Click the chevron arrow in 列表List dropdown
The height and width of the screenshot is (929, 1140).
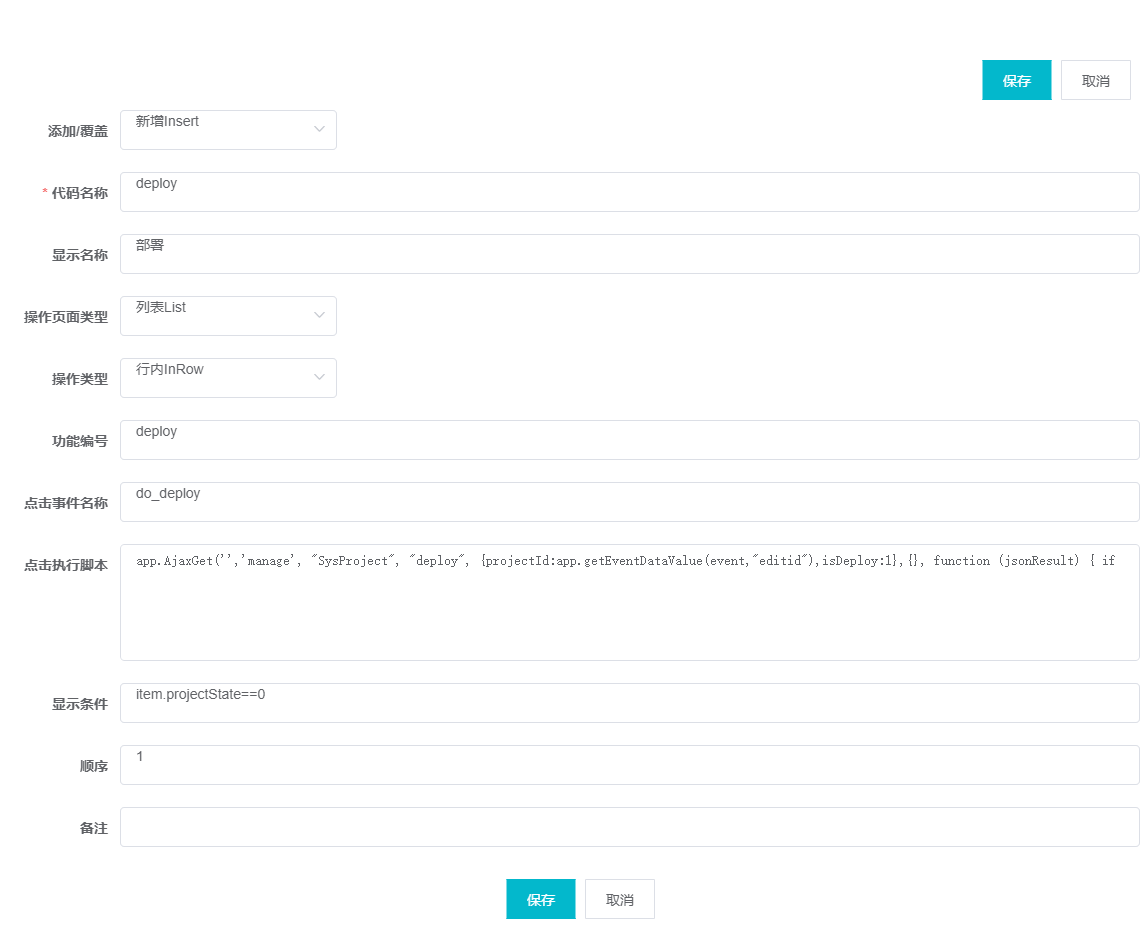pos(319,315)
